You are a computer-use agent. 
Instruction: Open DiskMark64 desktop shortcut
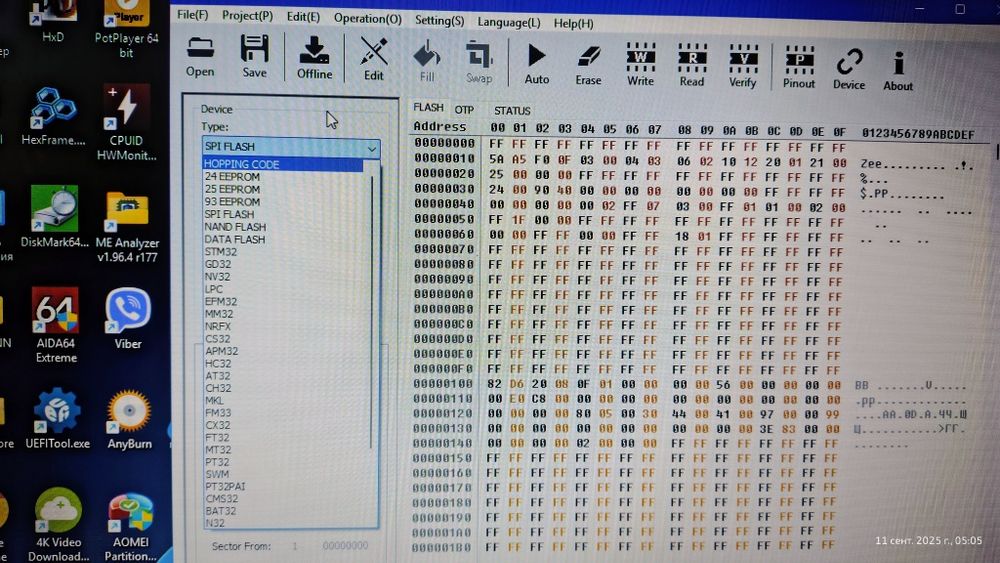55,217
